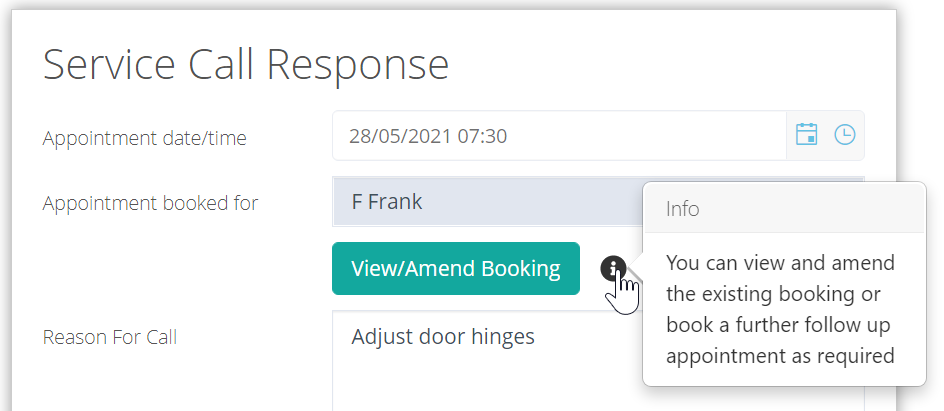
Task: Click the "Reason For Call" label
Action: [110, 337]
